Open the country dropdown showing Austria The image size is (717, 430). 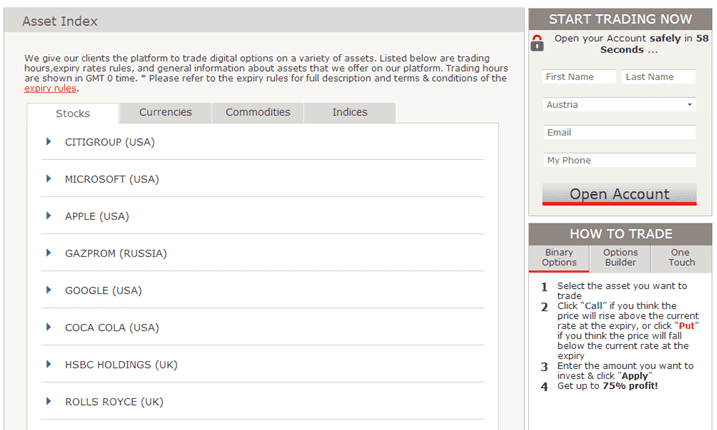[x=619, y=104]
